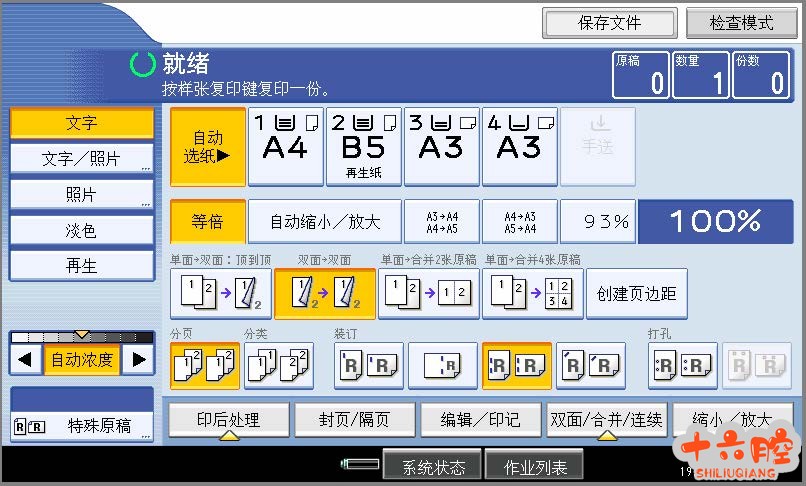Select the 单面→双面 duplex icon
Image resolution: width=806 pixels, height=486 pixels.
[x=216, y=293]
